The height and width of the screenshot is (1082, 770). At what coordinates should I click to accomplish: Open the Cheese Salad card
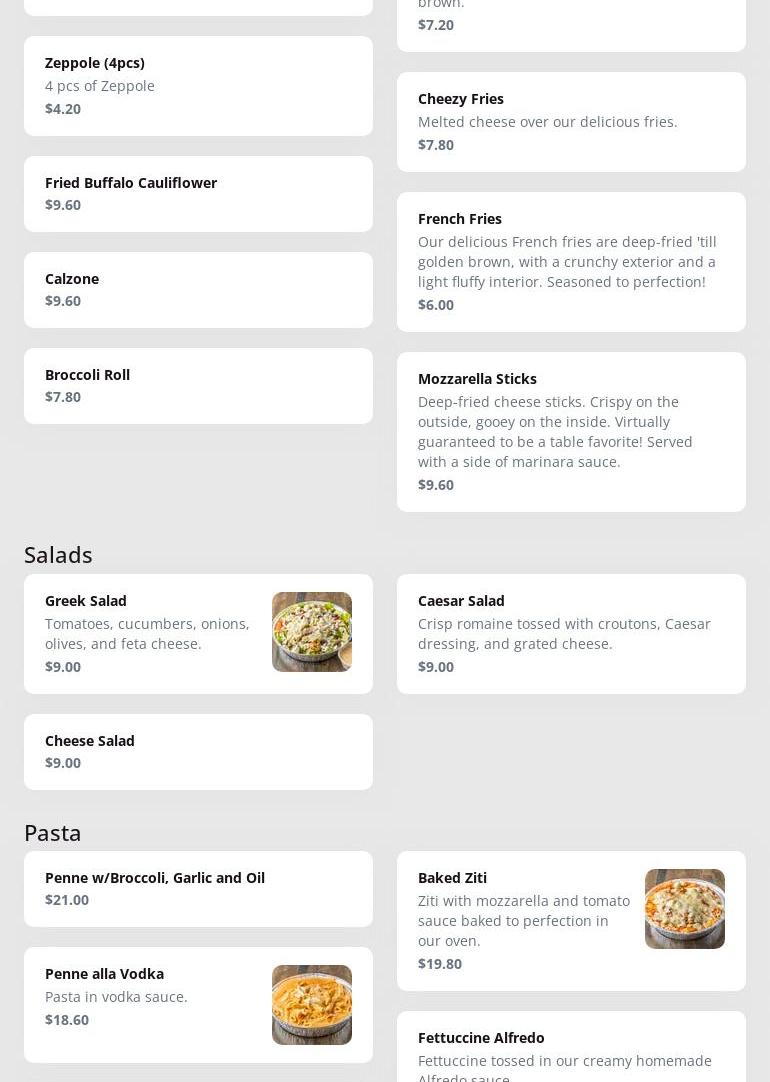[x=198, y=752]
